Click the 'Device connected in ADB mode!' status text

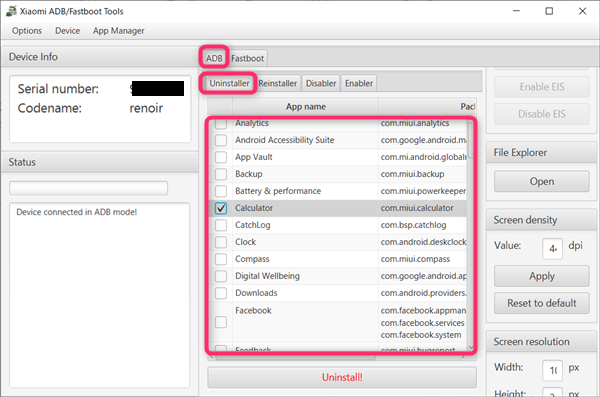pos(77,212)
